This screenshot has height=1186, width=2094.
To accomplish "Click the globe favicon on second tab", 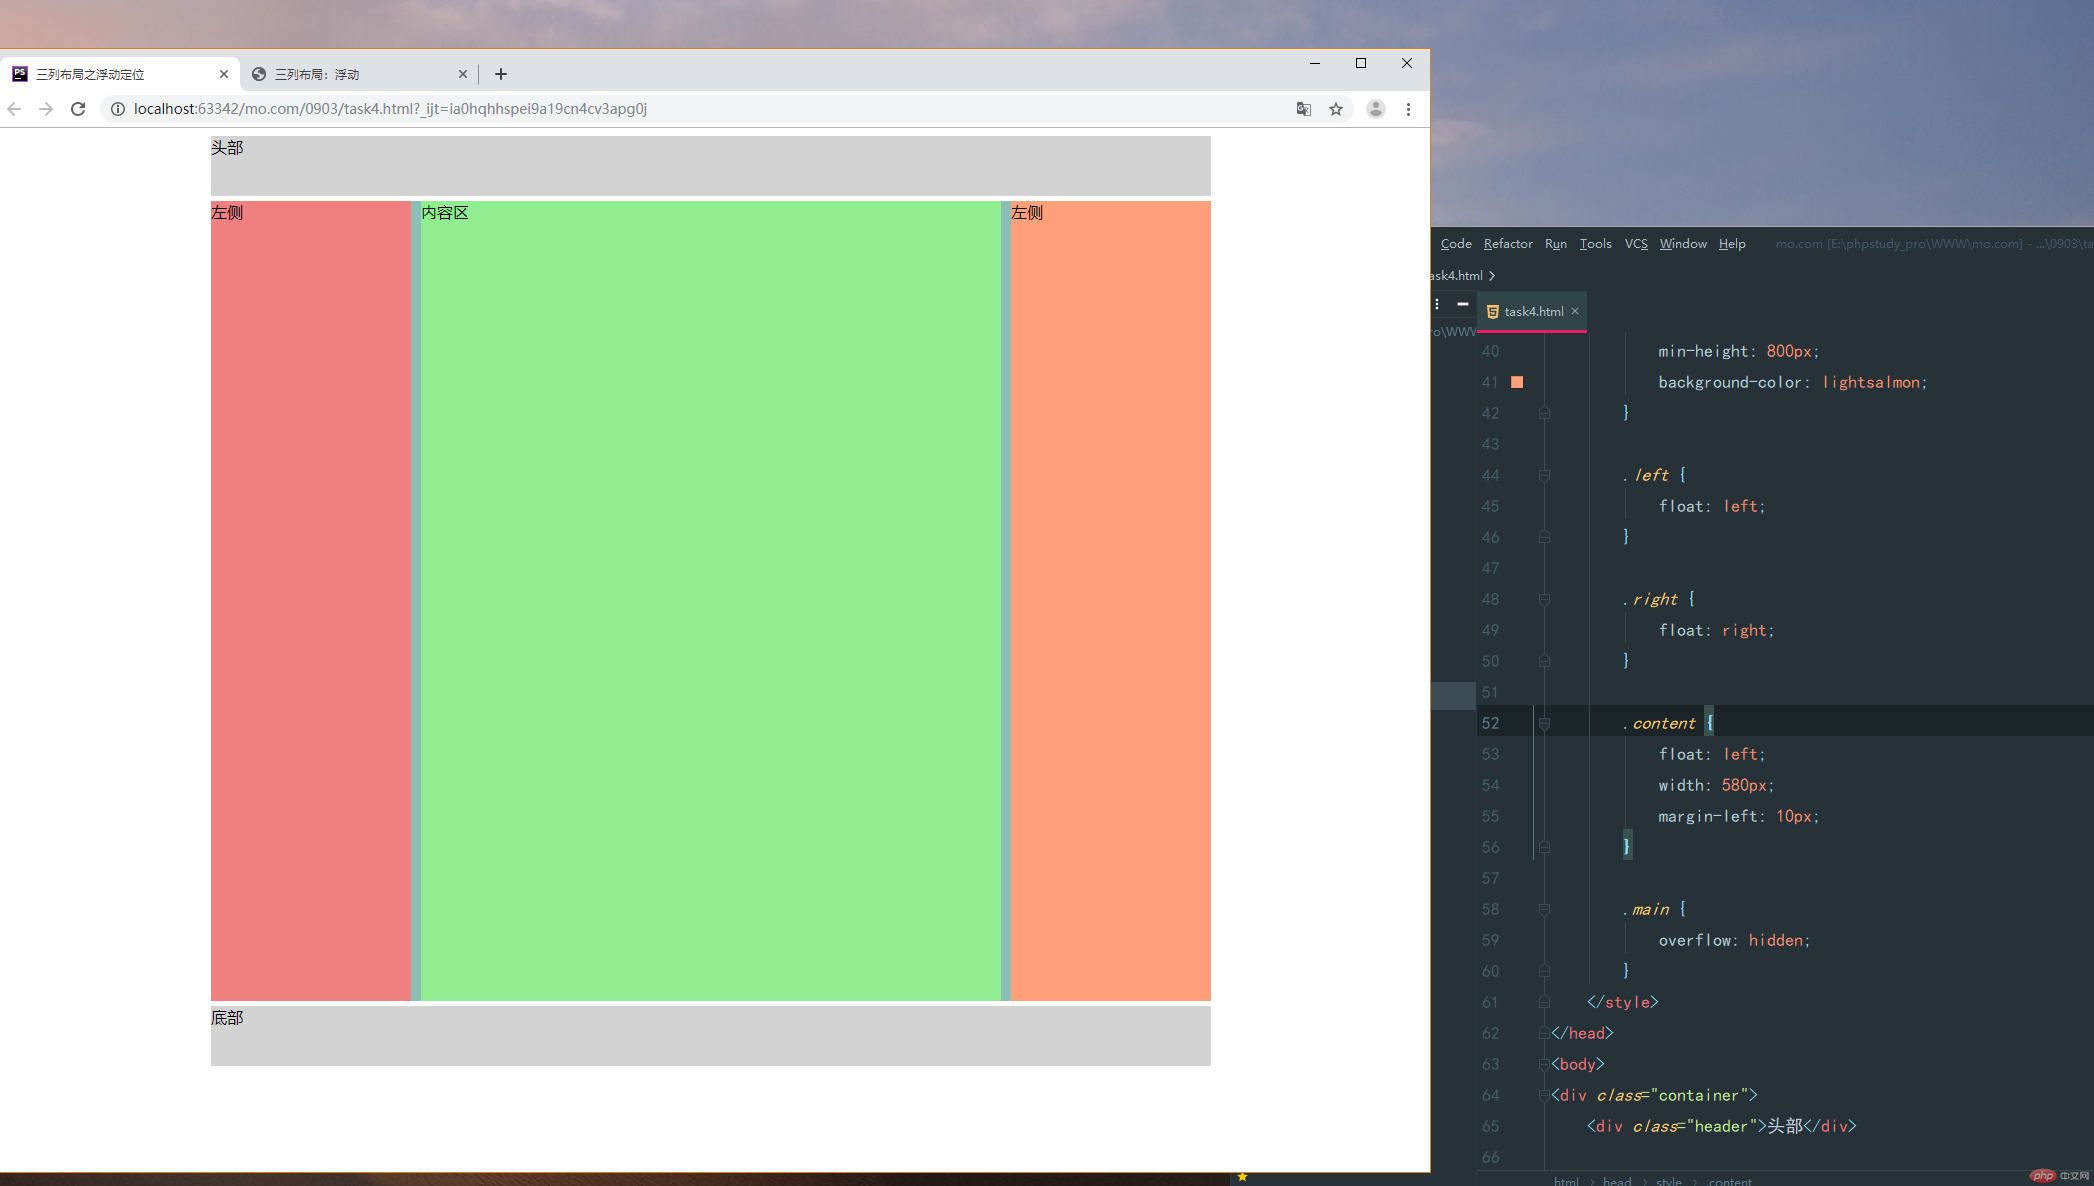I will (259, 74).
